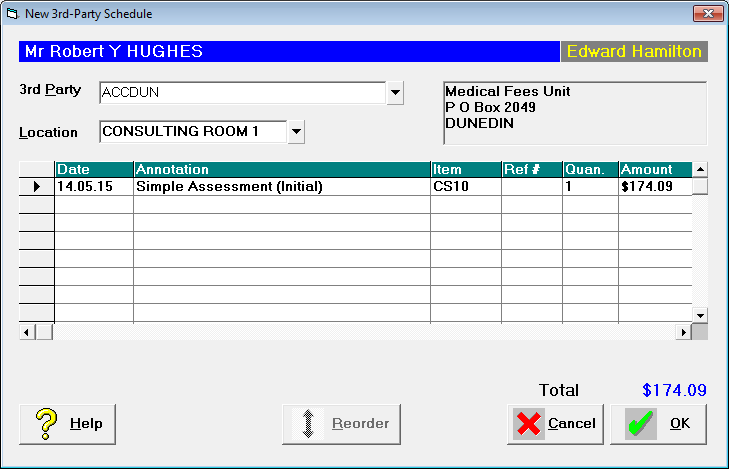
Task: Click the table's scroll down arrow
Action: 700,315
